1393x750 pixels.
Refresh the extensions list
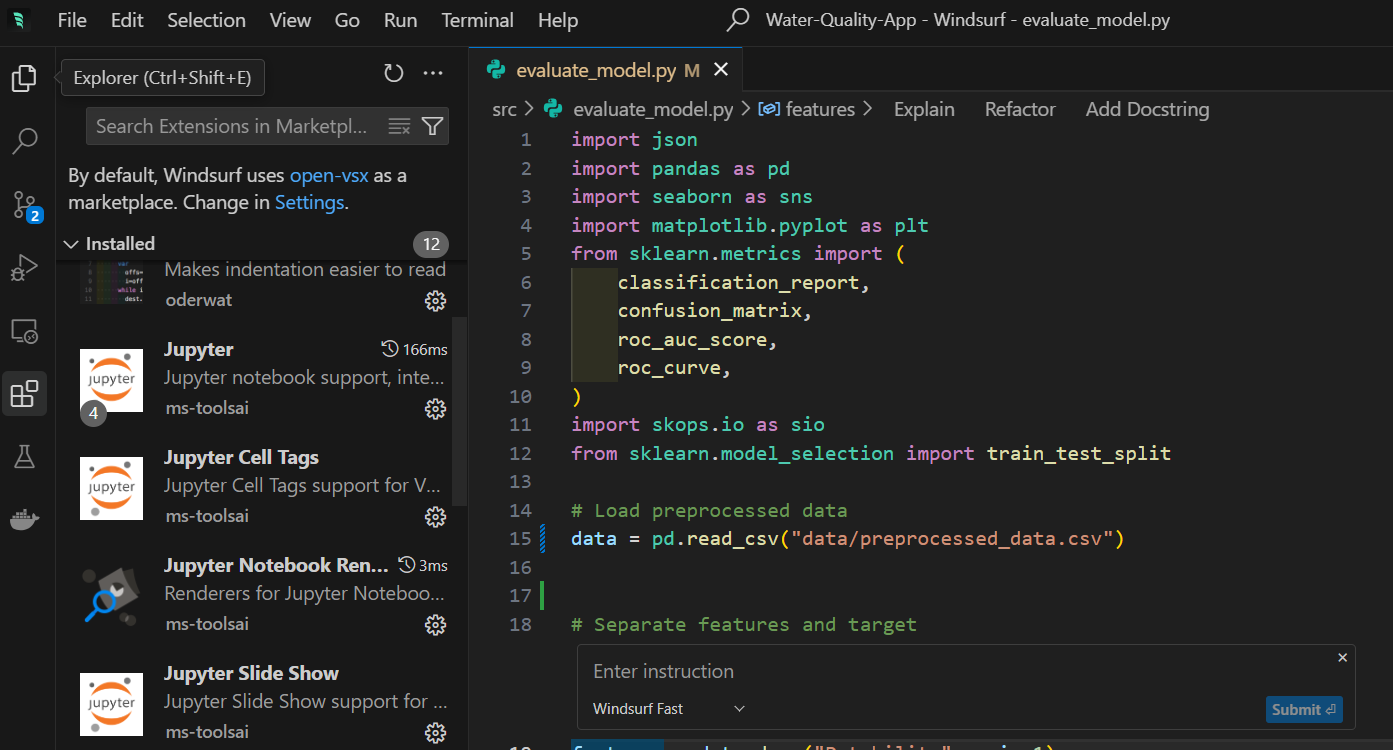pos(394,73)
